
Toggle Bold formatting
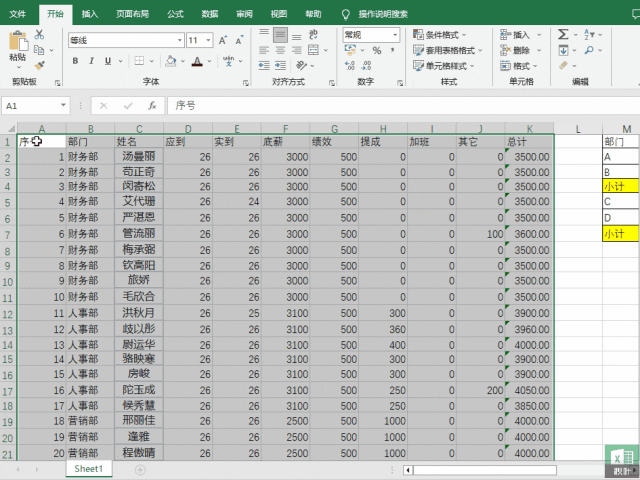coord(76,61)
